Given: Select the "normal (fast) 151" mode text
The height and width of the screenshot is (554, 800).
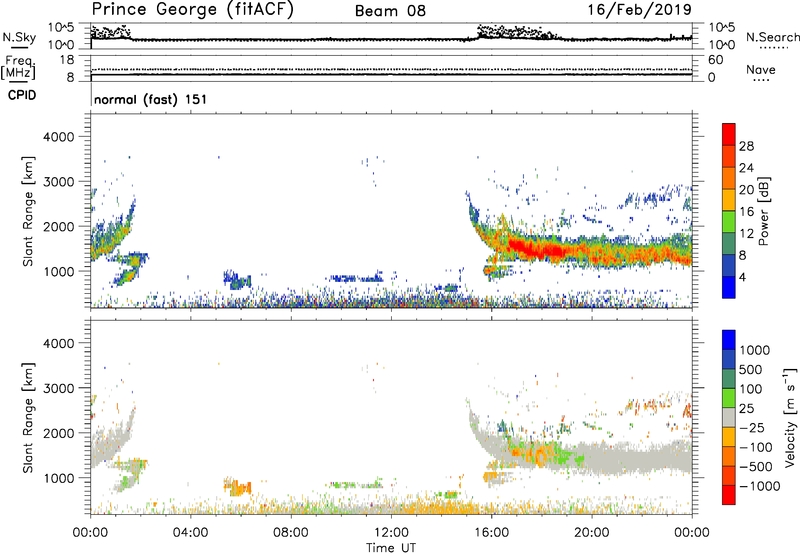Looking at the screenshot, I should tap(151, 99).
